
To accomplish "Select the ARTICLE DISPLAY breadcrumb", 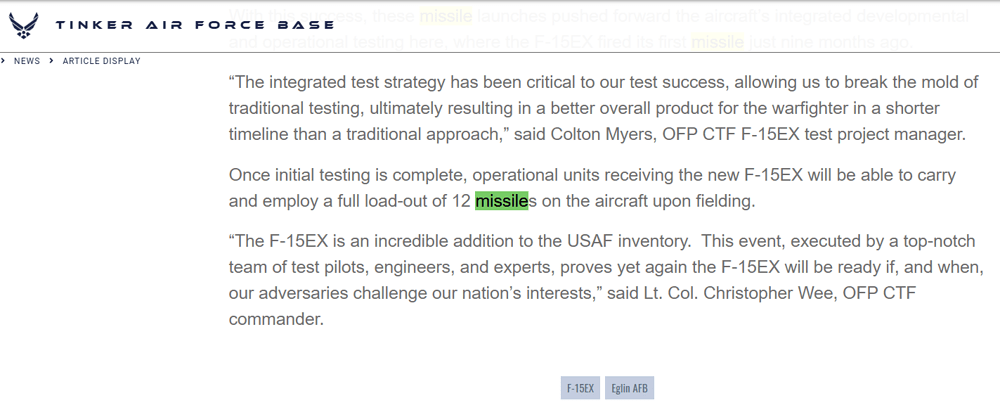I will pyautogui.click(x=101, y=61).
